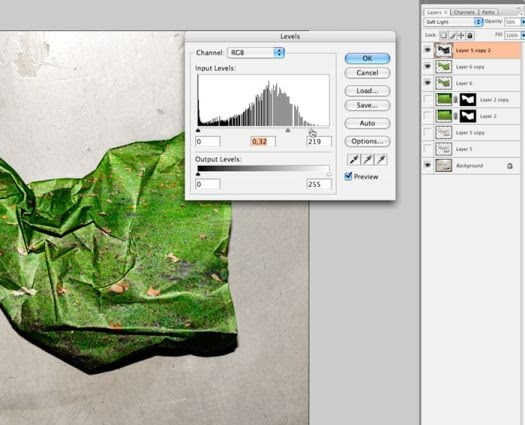Switch to the Paths tab
525x425 pixels.
[488, 12]
